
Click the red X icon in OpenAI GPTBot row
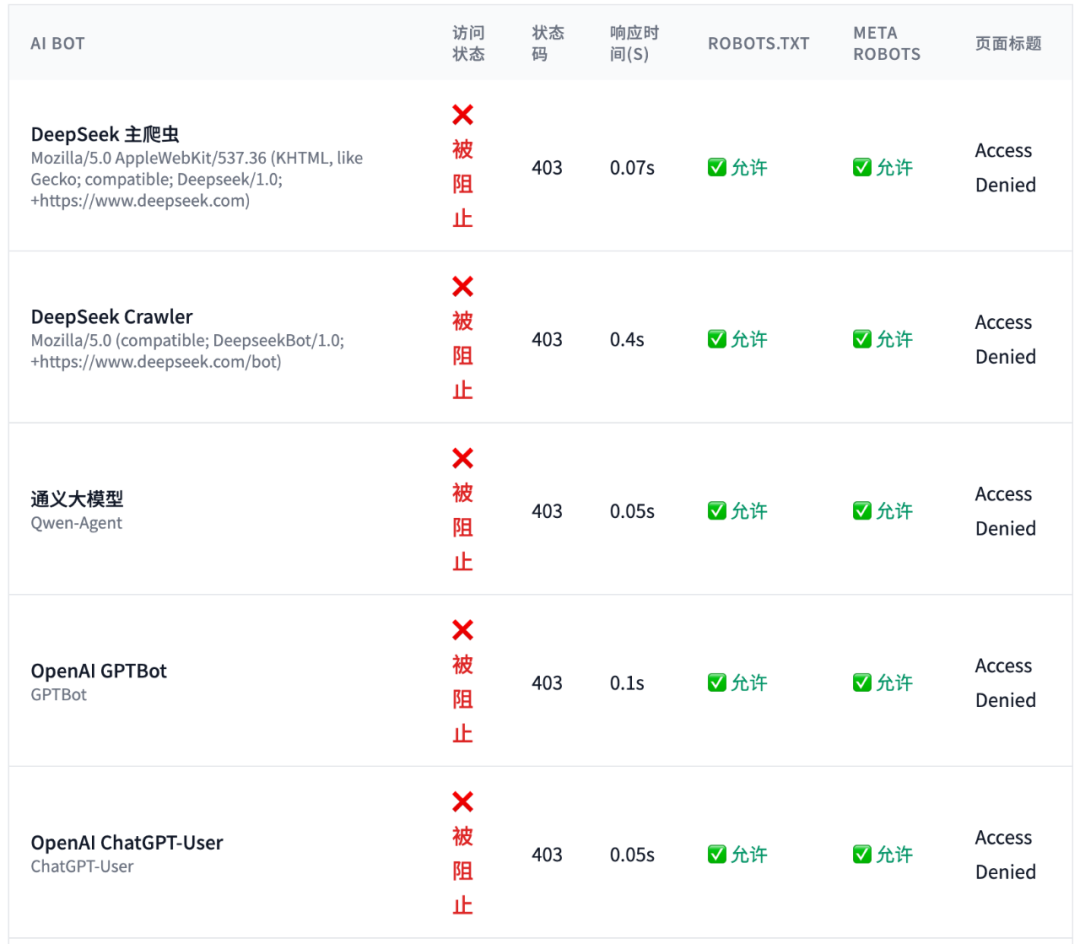(x=462, y=631)
